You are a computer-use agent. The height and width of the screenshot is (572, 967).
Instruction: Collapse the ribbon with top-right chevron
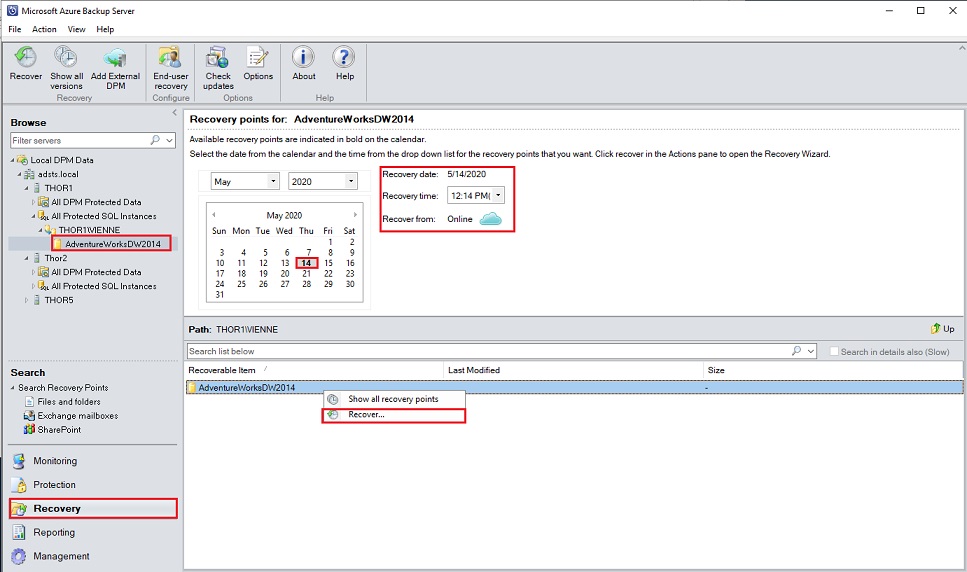(x=961, y=47)
